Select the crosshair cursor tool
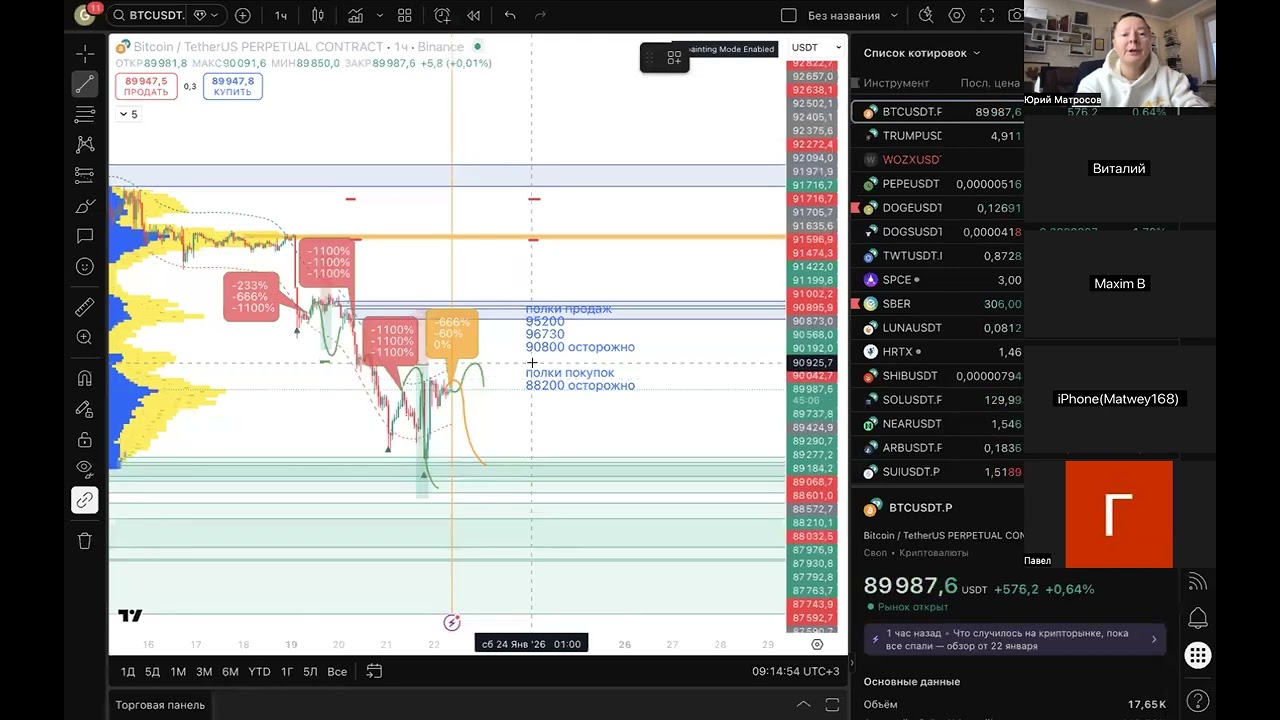 [85, 53]
